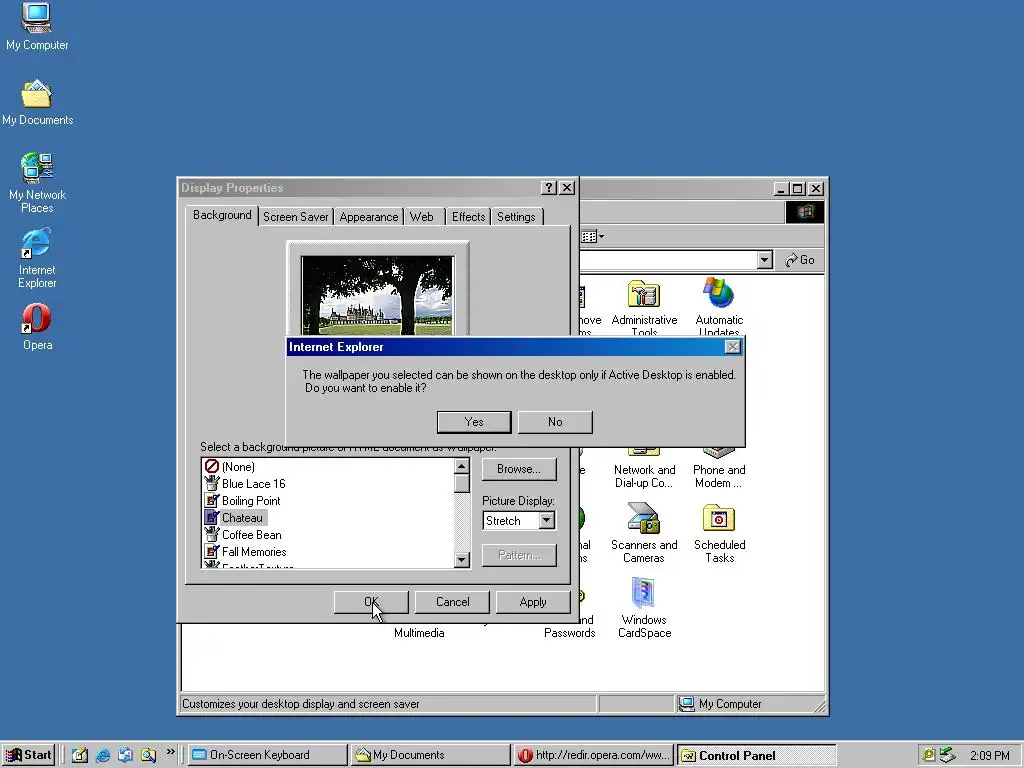Switch to On-Screen Keyboard taskbar button

267,755
